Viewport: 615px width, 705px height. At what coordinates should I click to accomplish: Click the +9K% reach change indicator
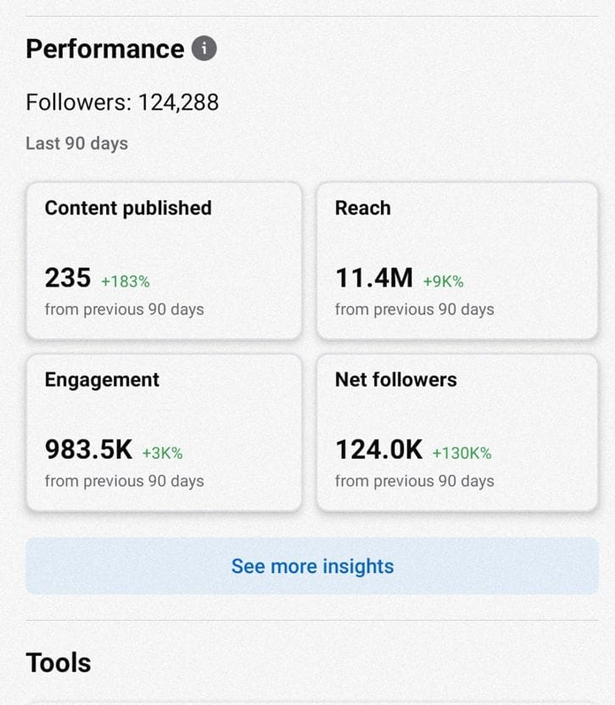443,281
